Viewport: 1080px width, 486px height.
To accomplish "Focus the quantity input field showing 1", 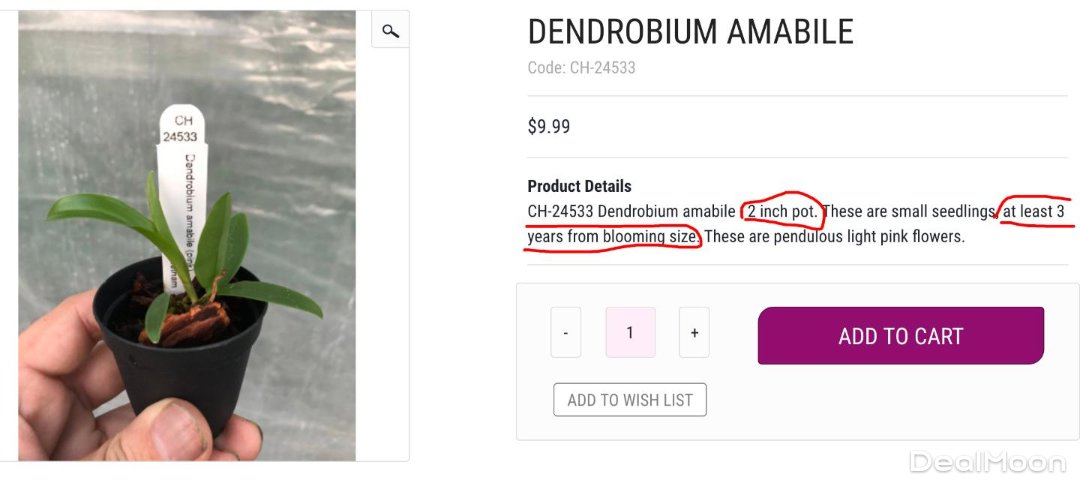I will [x=630, y=333].
